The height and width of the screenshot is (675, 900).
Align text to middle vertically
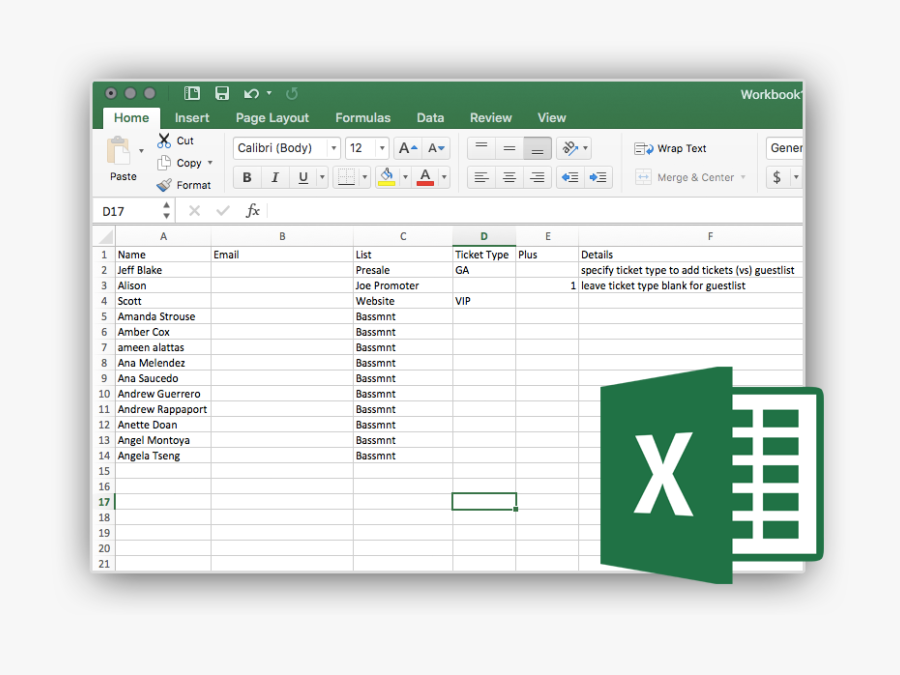click(x=509, y=148)
